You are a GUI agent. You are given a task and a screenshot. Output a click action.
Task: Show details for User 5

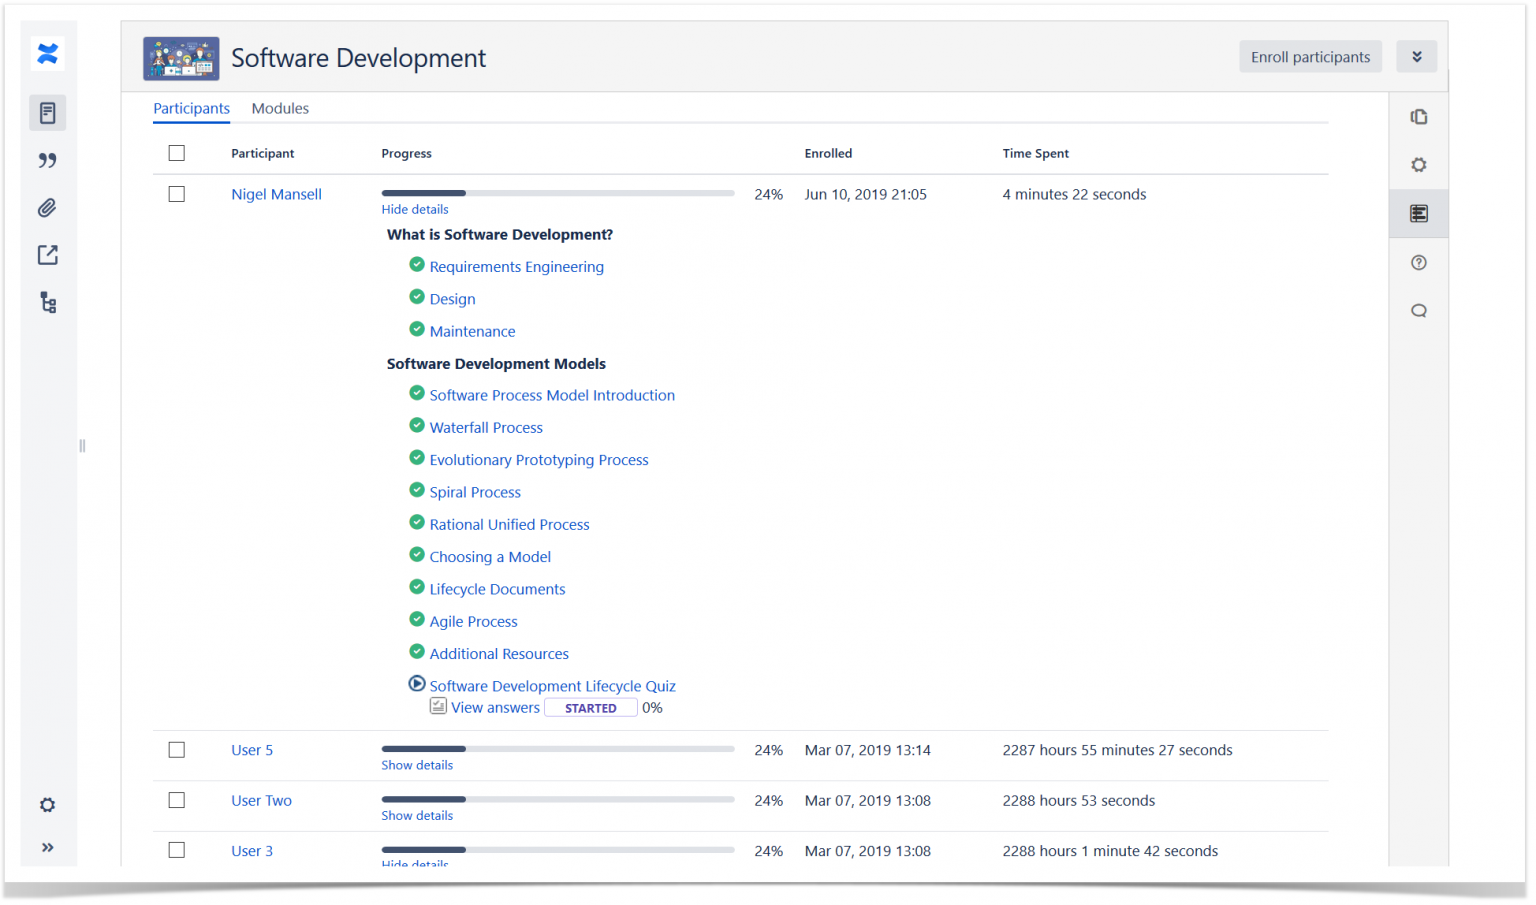tap(417, 765)
